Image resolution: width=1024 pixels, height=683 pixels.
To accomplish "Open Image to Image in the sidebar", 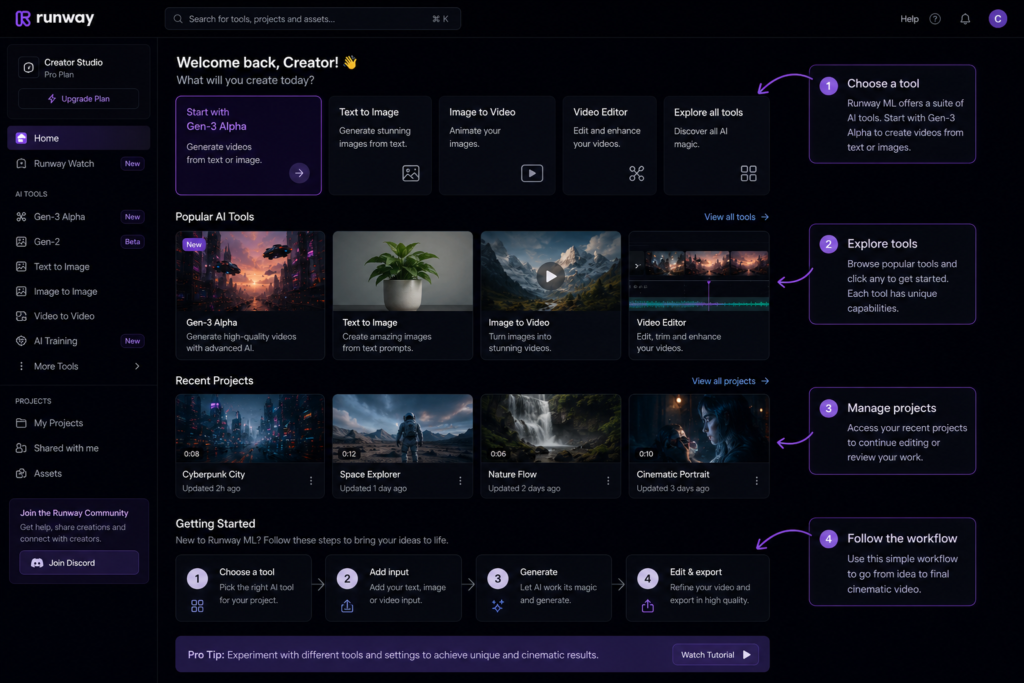I will 78,291.
